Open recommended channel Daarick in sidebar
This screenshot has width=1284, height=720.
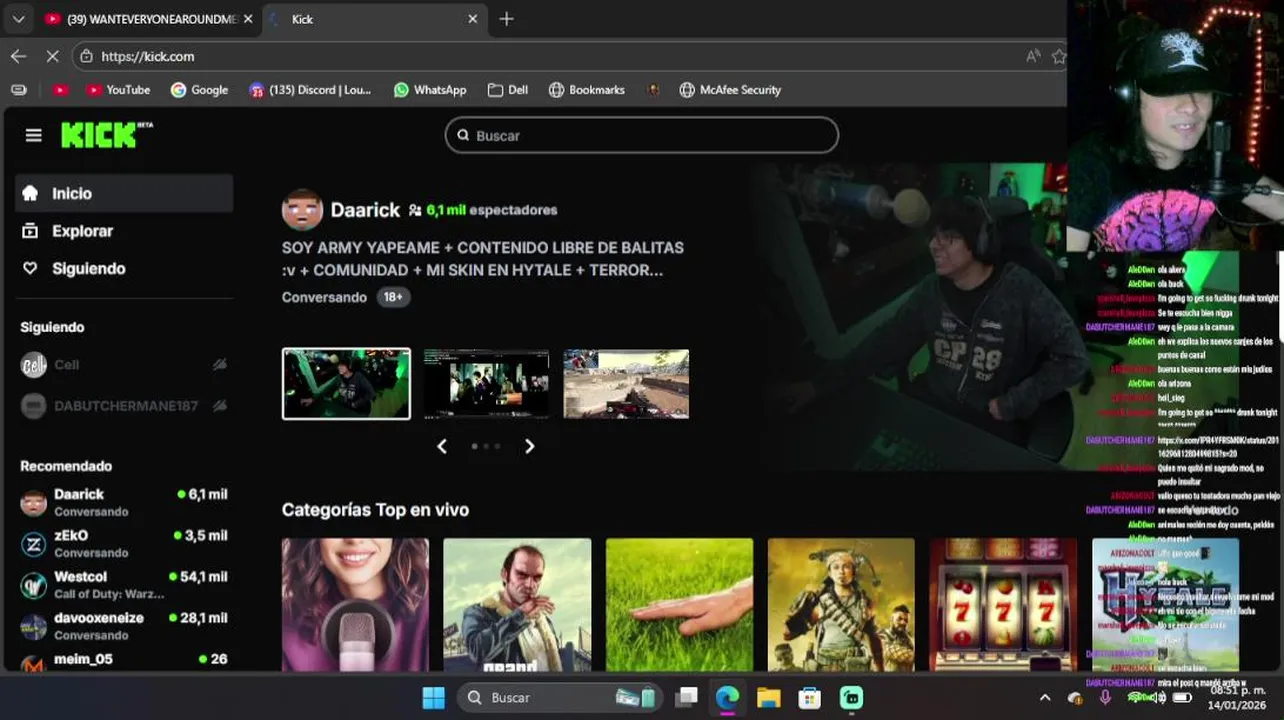[124, 502]
